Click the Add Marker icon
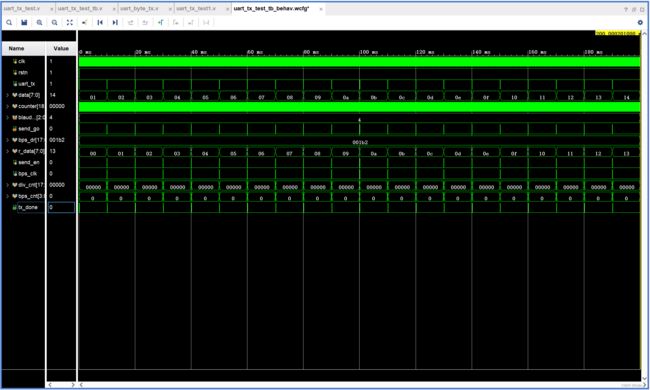 (160, 22)
